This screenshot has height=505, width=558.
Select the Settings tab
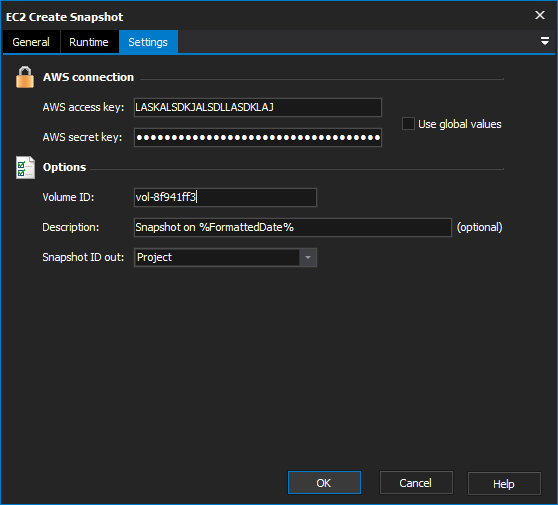tap(148, 42)
